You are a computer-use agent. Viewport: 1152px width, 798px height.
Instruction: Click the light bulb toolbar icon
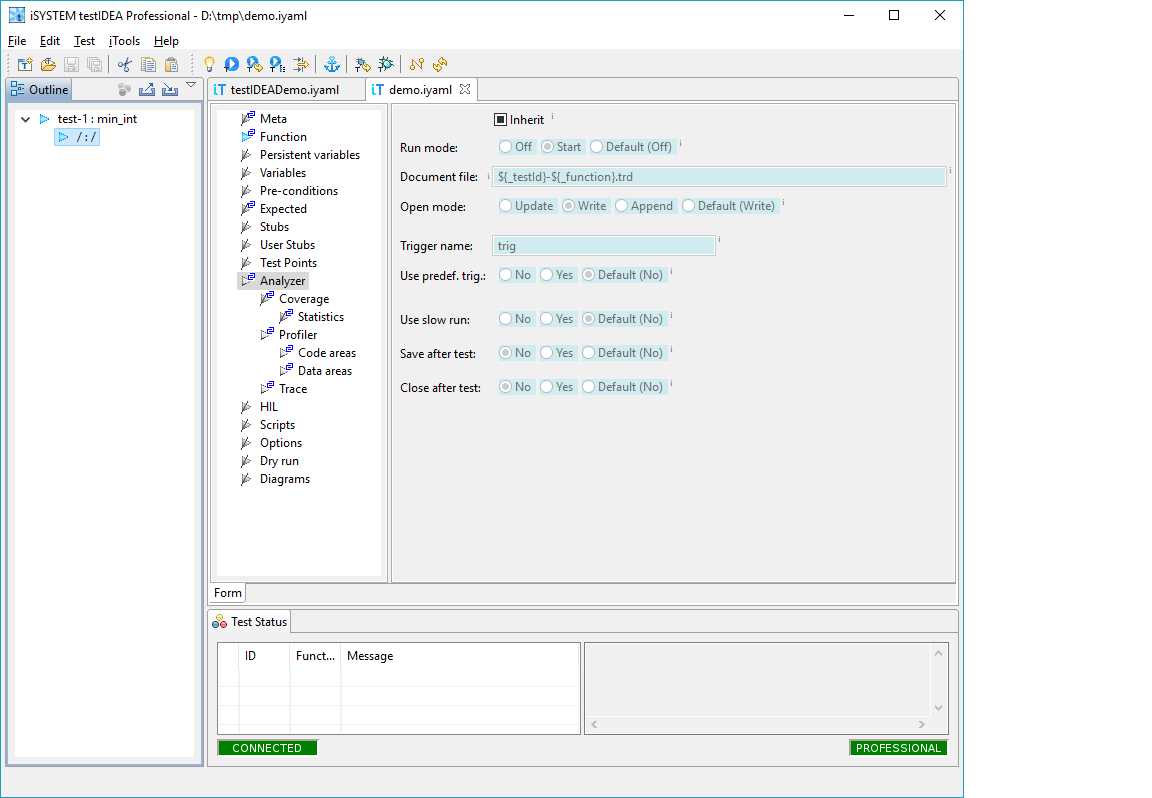coord(209,65)
